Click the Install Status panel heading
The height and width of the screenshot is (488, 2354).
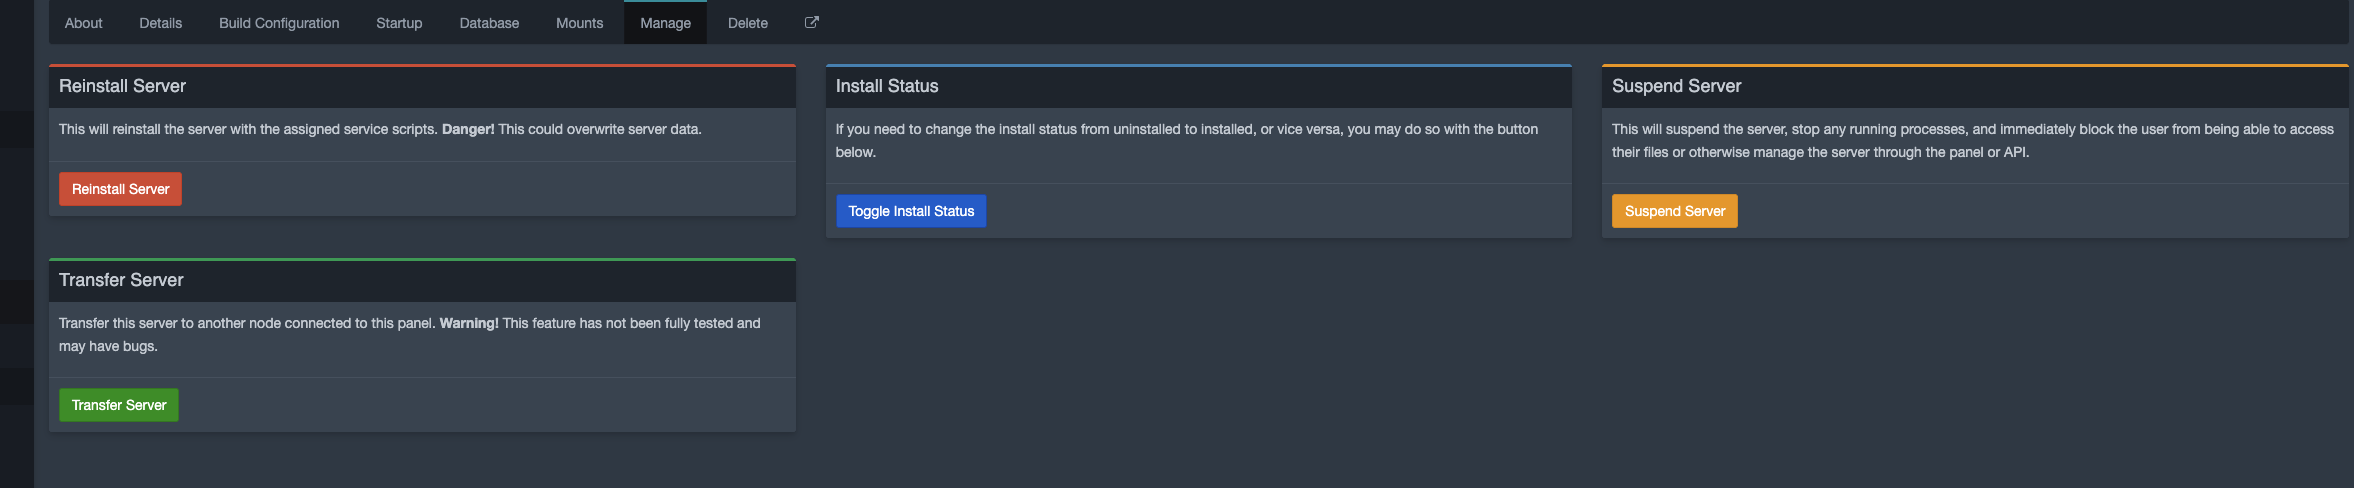tap(887, 86)
